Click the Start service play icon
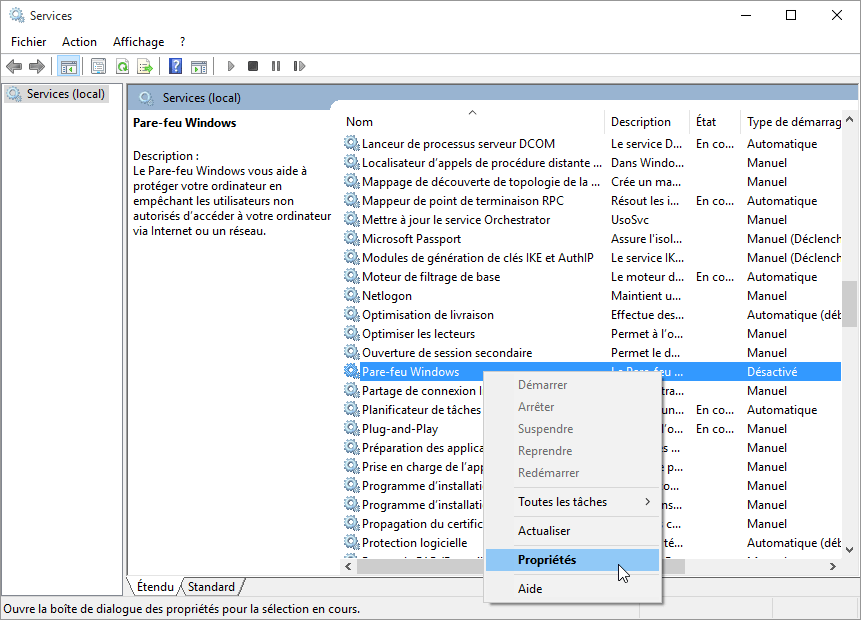The height and width of the screenshot is (620, 861). point(231,66)
